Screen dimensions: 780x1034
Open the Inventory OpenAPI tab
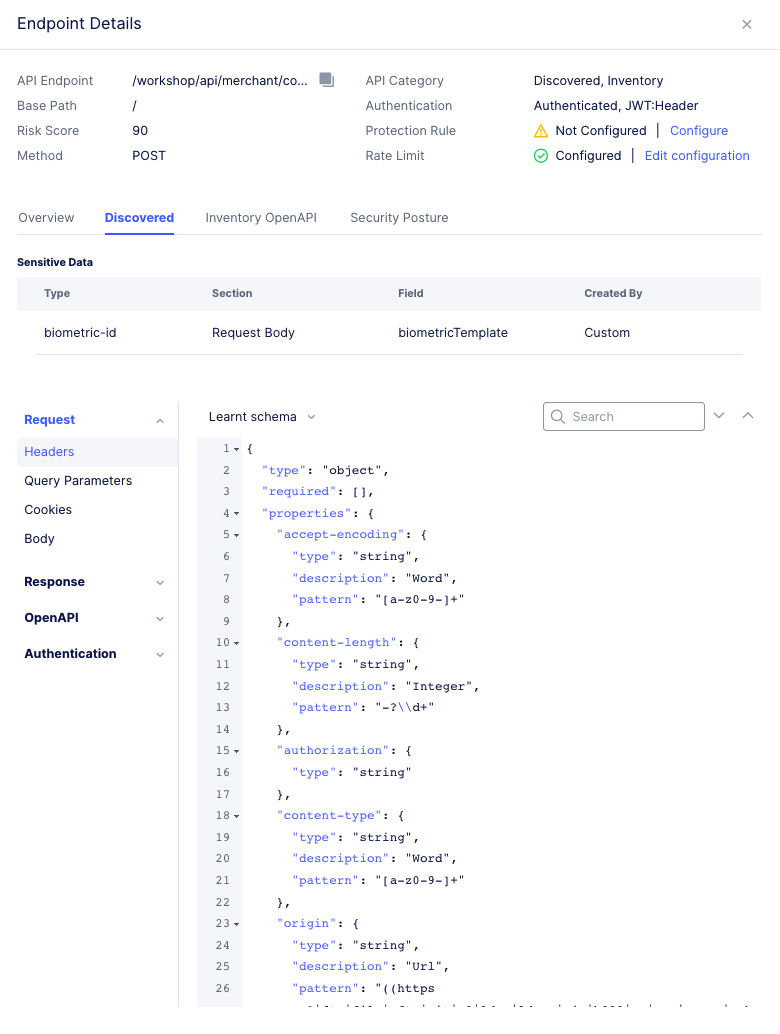point(261,217)
